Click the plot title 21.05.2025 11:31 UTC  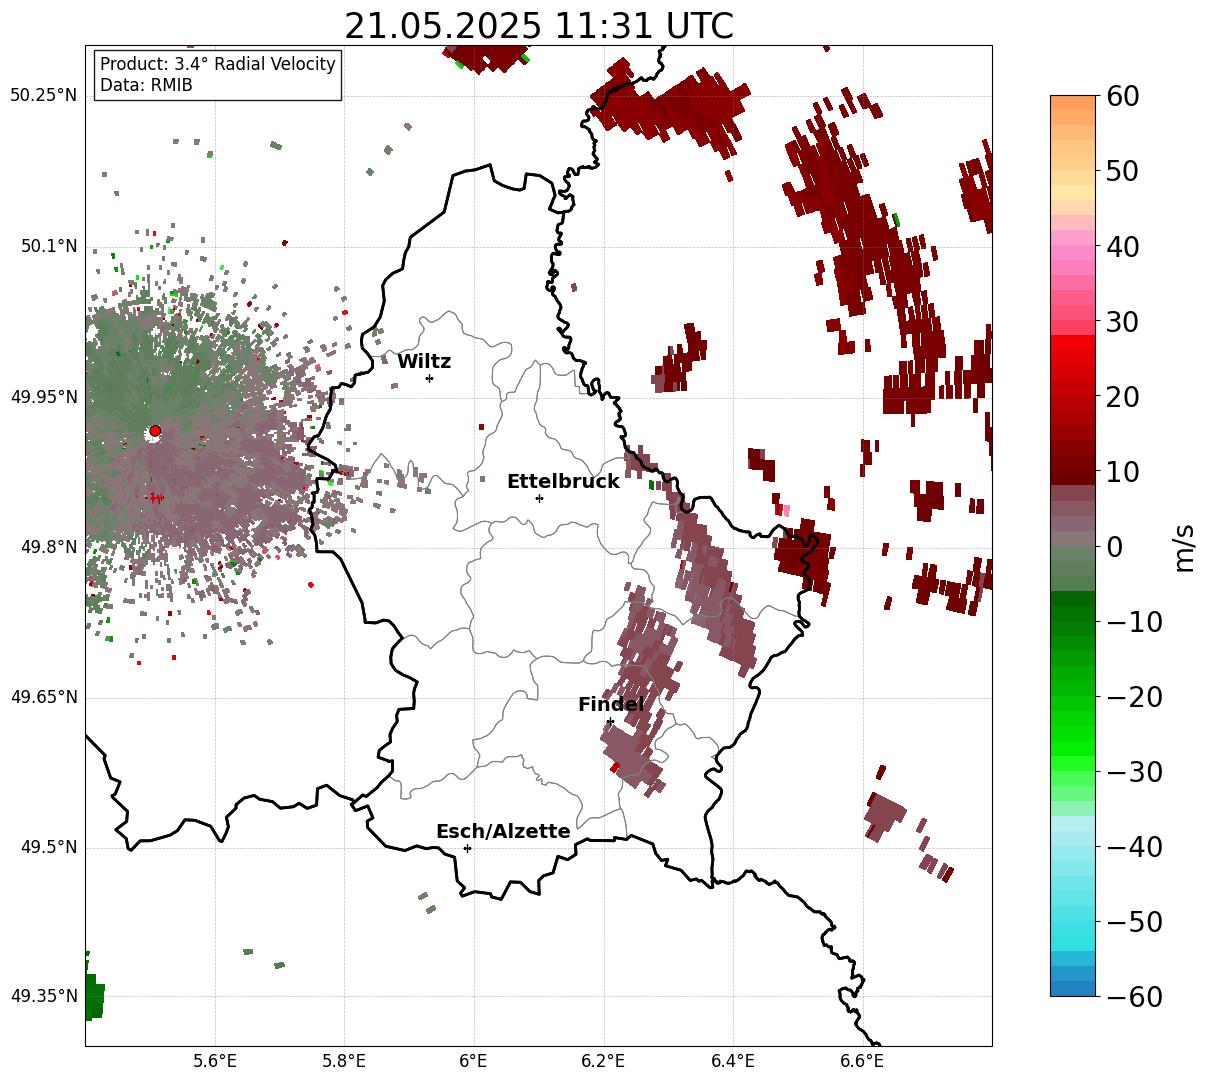point(538,26)
